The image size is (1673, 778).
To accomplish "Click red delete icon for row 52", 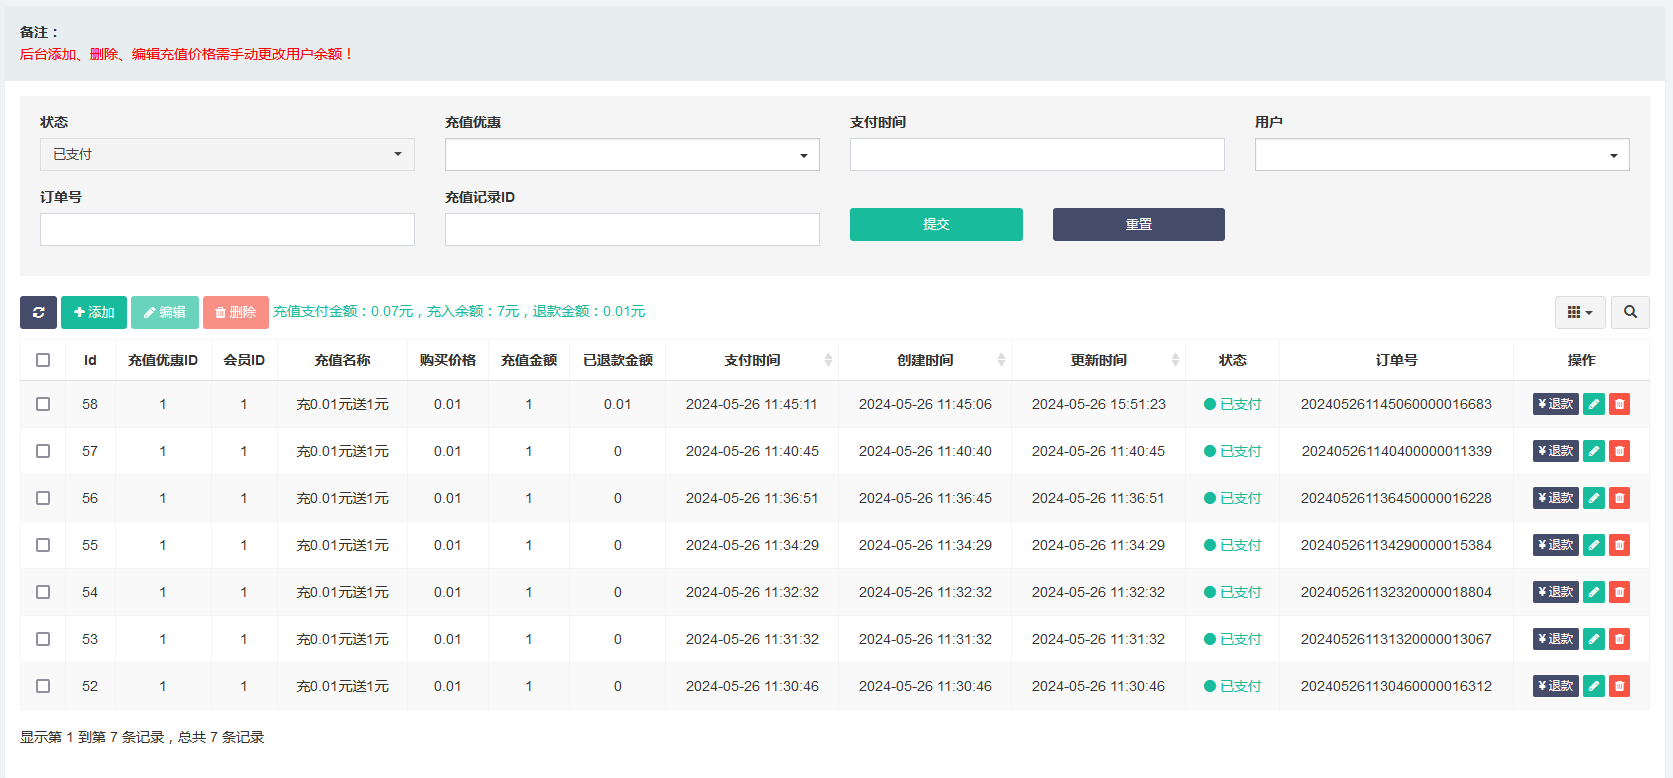I will coord(1619,686).
